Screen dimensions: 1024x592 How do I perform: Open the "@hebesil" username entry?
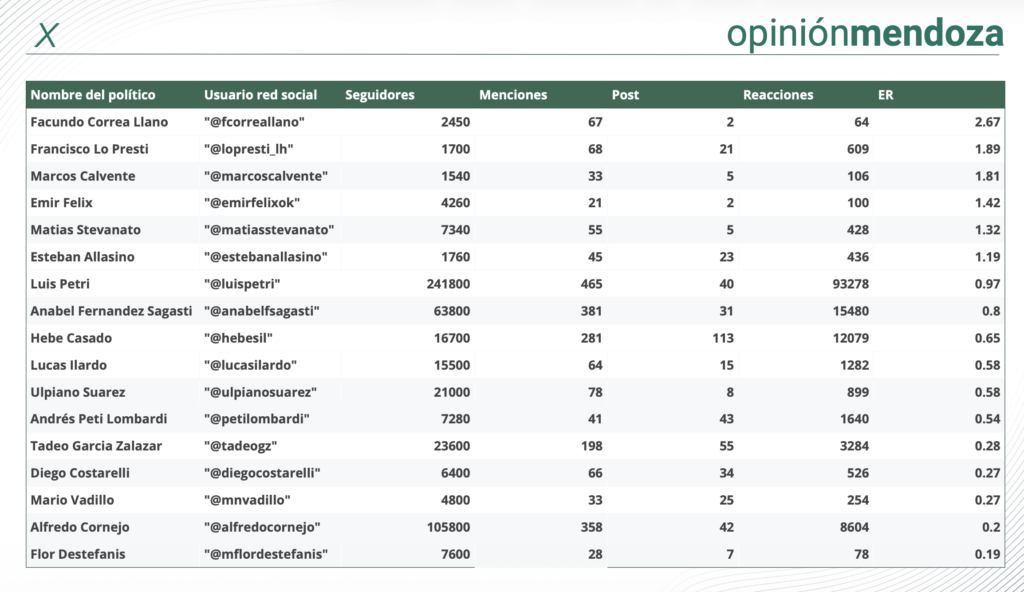tap(237, 338)
